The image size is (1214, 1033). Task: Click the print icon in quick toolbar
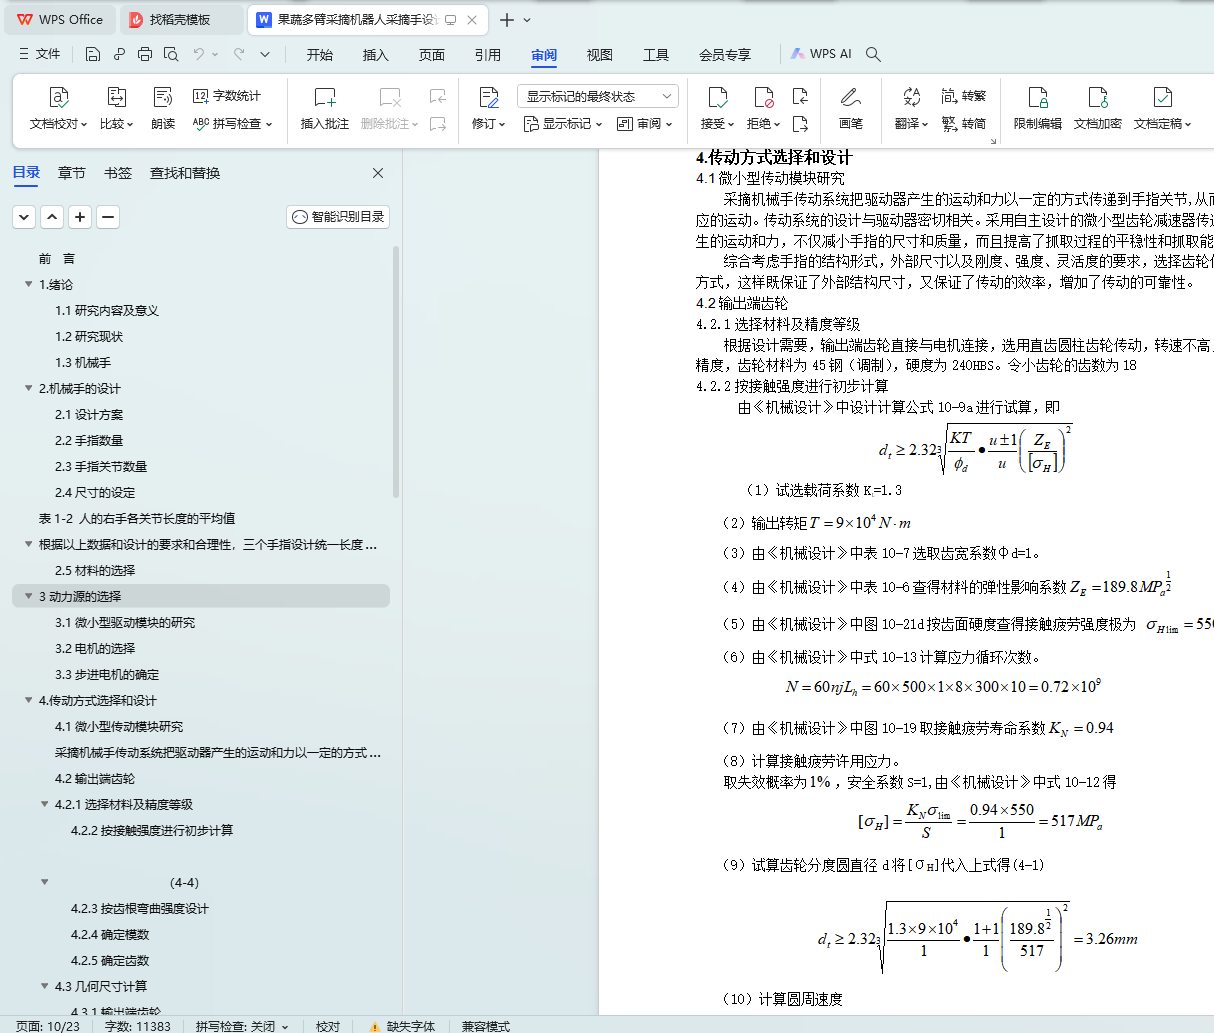145,54
